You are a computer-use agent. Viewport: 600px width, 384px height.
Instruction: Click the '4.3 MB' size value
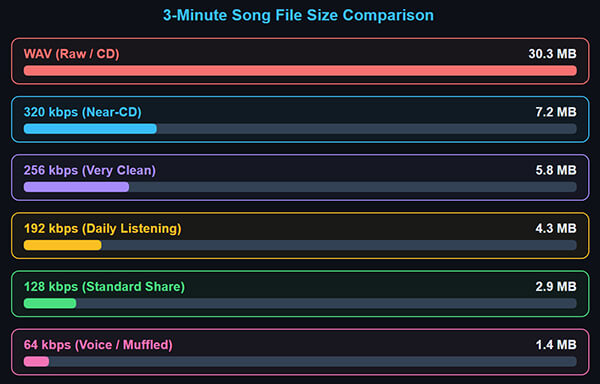click(556, 228)
